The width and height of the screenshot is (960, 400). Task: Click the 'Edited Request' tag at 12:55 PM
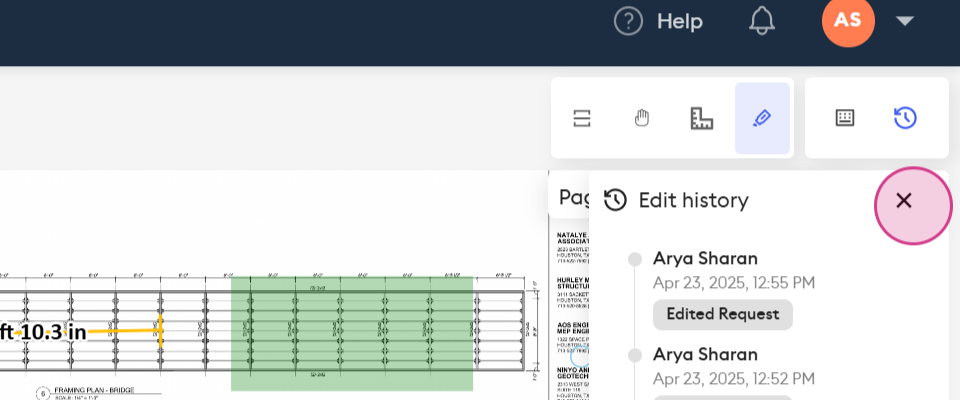pyautogui.click(x=722, y=314)
